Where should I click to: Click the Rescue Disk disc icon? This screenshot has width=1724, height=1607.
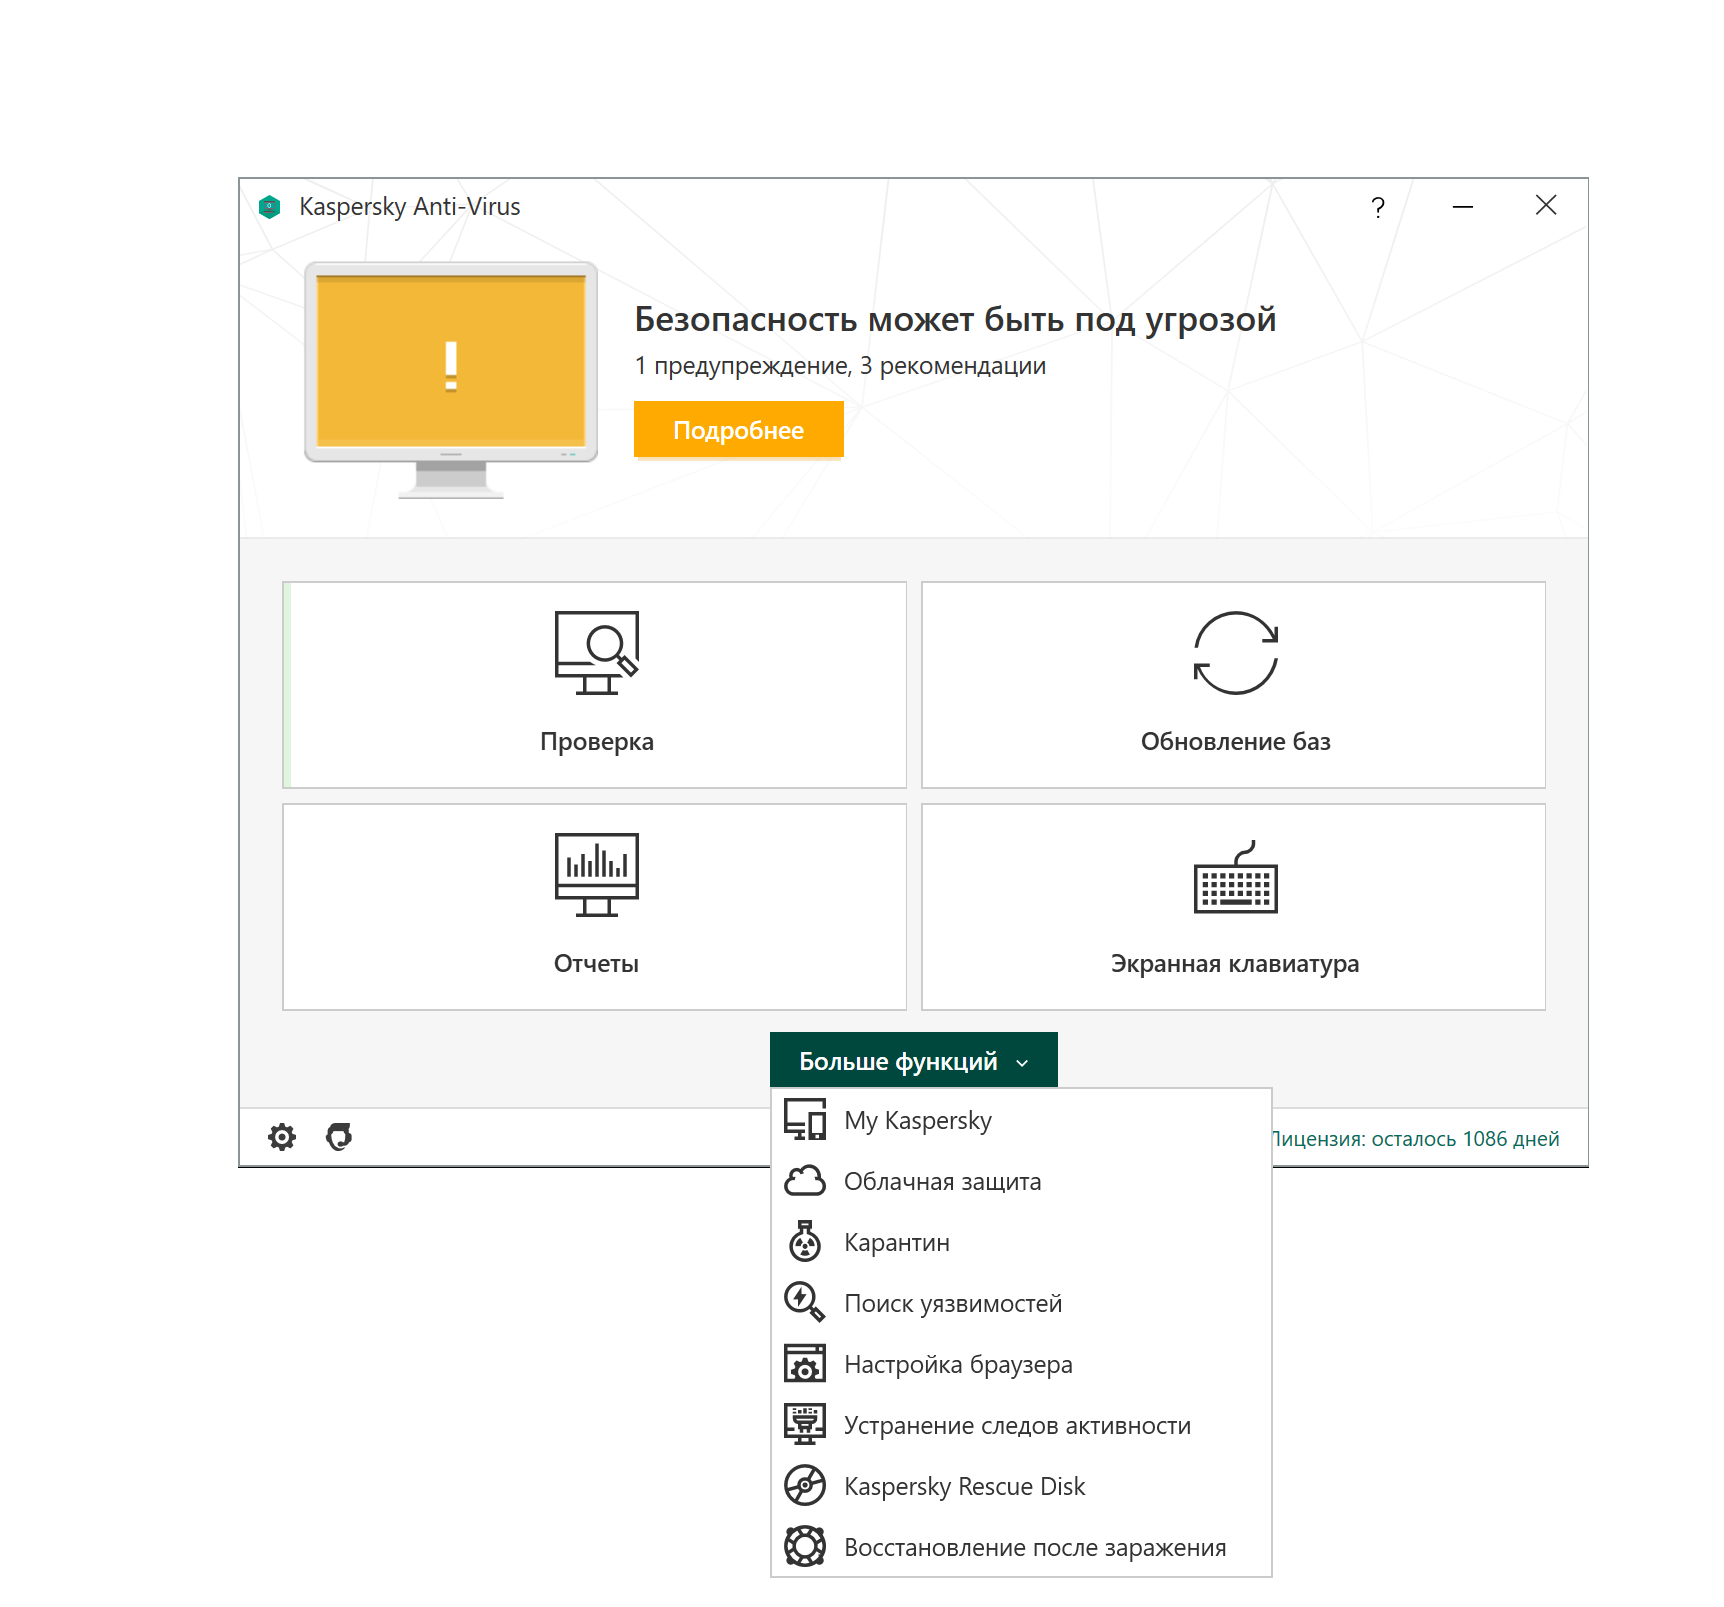pos(805,1486)
